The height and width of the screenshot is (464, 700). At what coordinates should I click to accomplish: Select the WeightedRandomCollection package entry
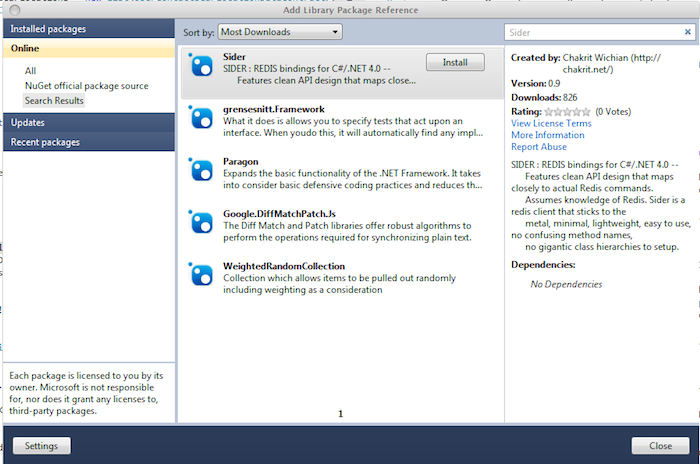point(342,277)
